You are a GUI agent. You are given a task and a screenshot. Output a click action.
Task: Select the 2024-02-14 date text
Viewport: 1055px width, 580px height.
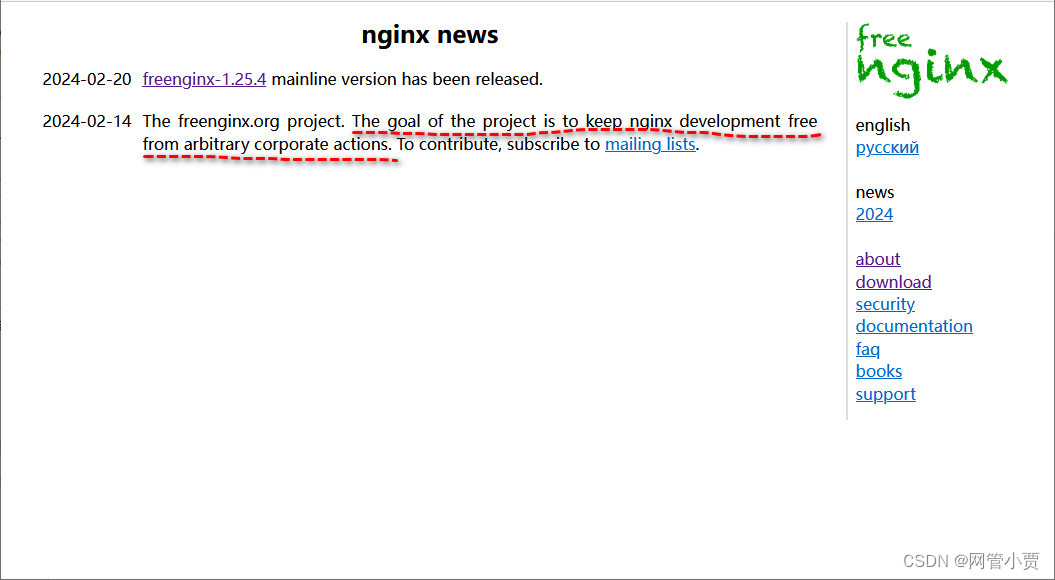[x=87, y=122]
